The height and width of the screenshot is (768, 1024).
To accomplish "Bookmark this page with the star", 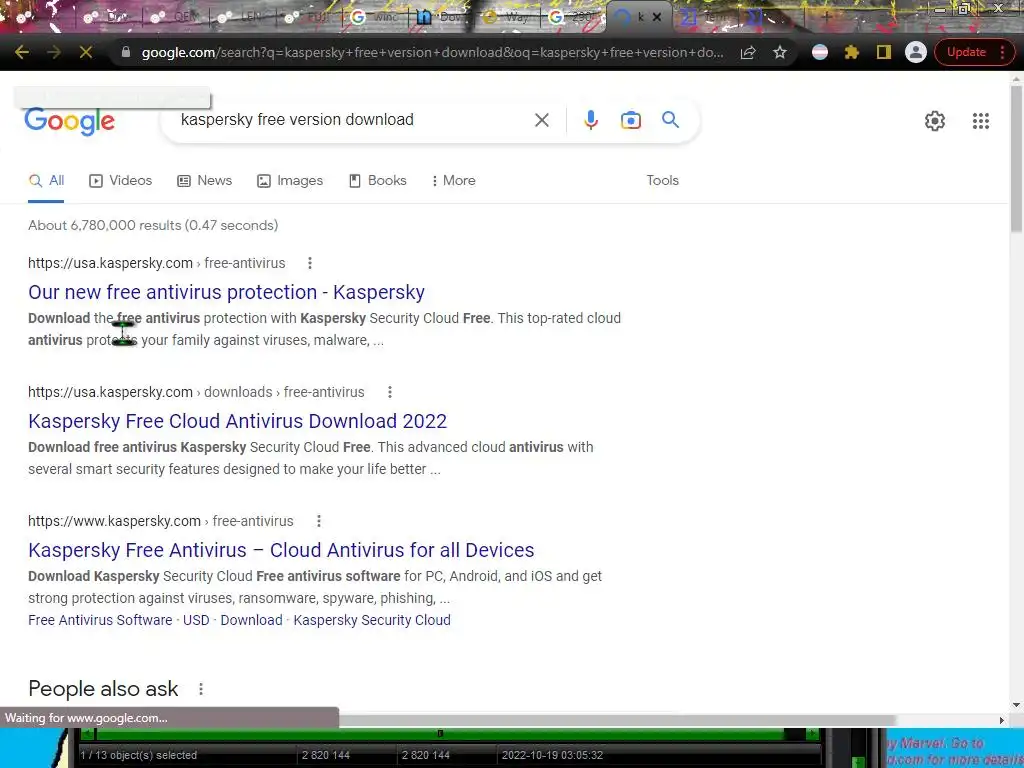I will [780, 52].
